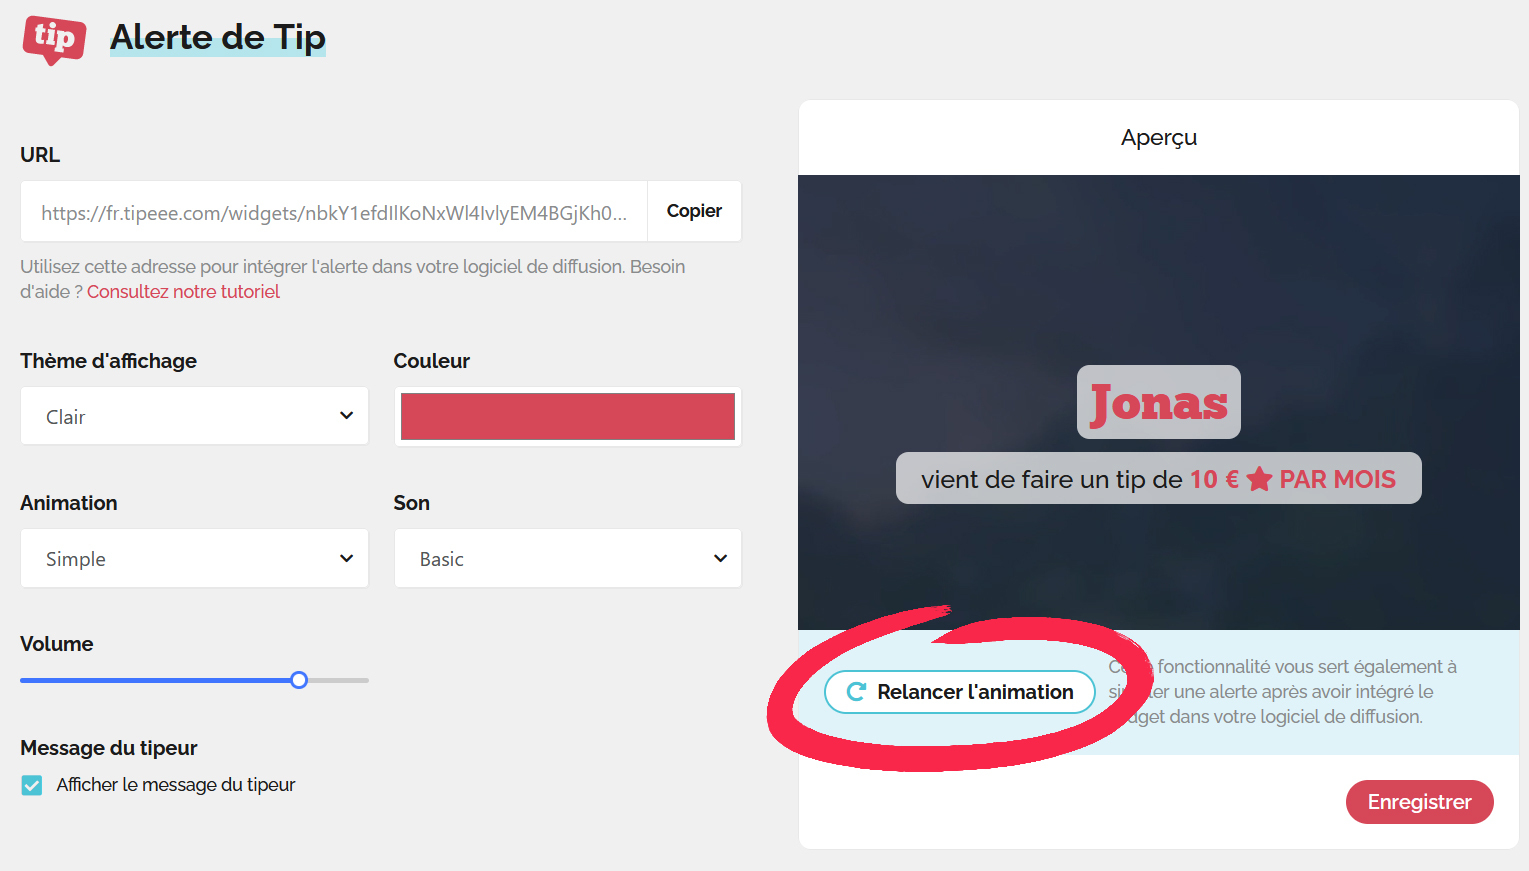Open the Consultez notre tutoriel link
The width and height of the screenshot is (1529, 871).
(183, 292)
